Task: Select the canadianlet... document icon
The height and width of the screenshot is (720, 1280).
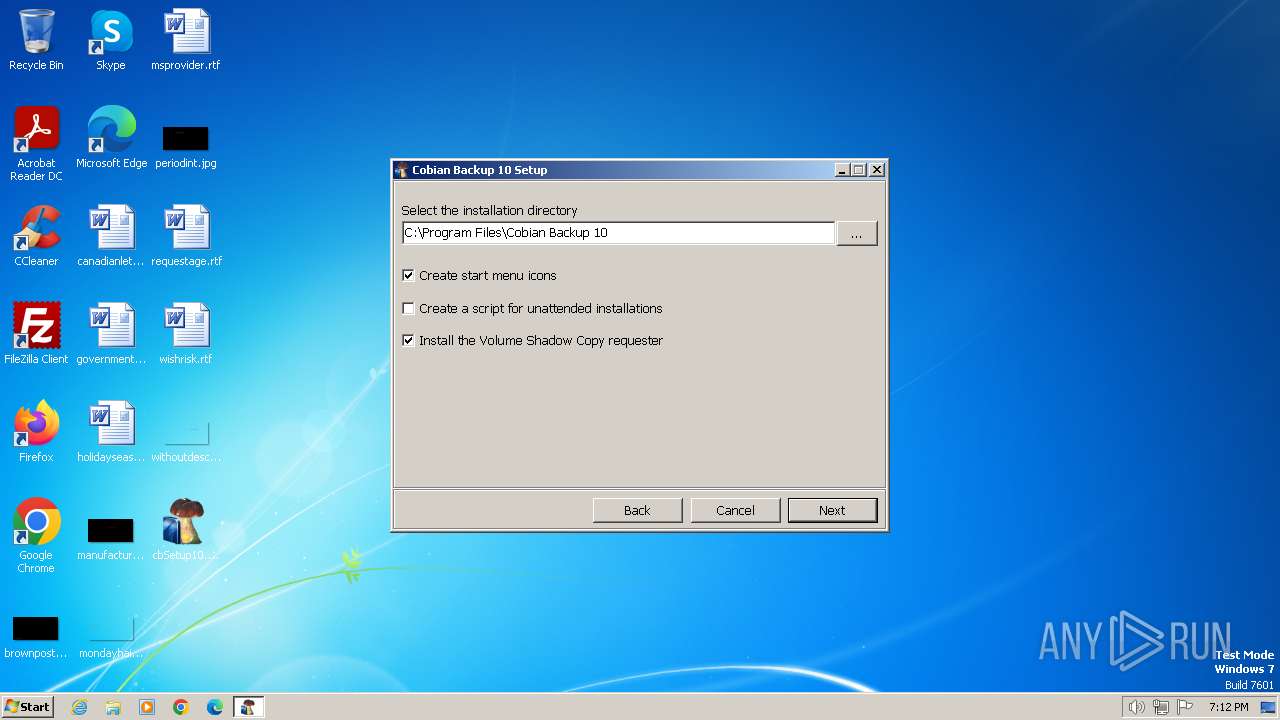Action: (x=111, y=236)
